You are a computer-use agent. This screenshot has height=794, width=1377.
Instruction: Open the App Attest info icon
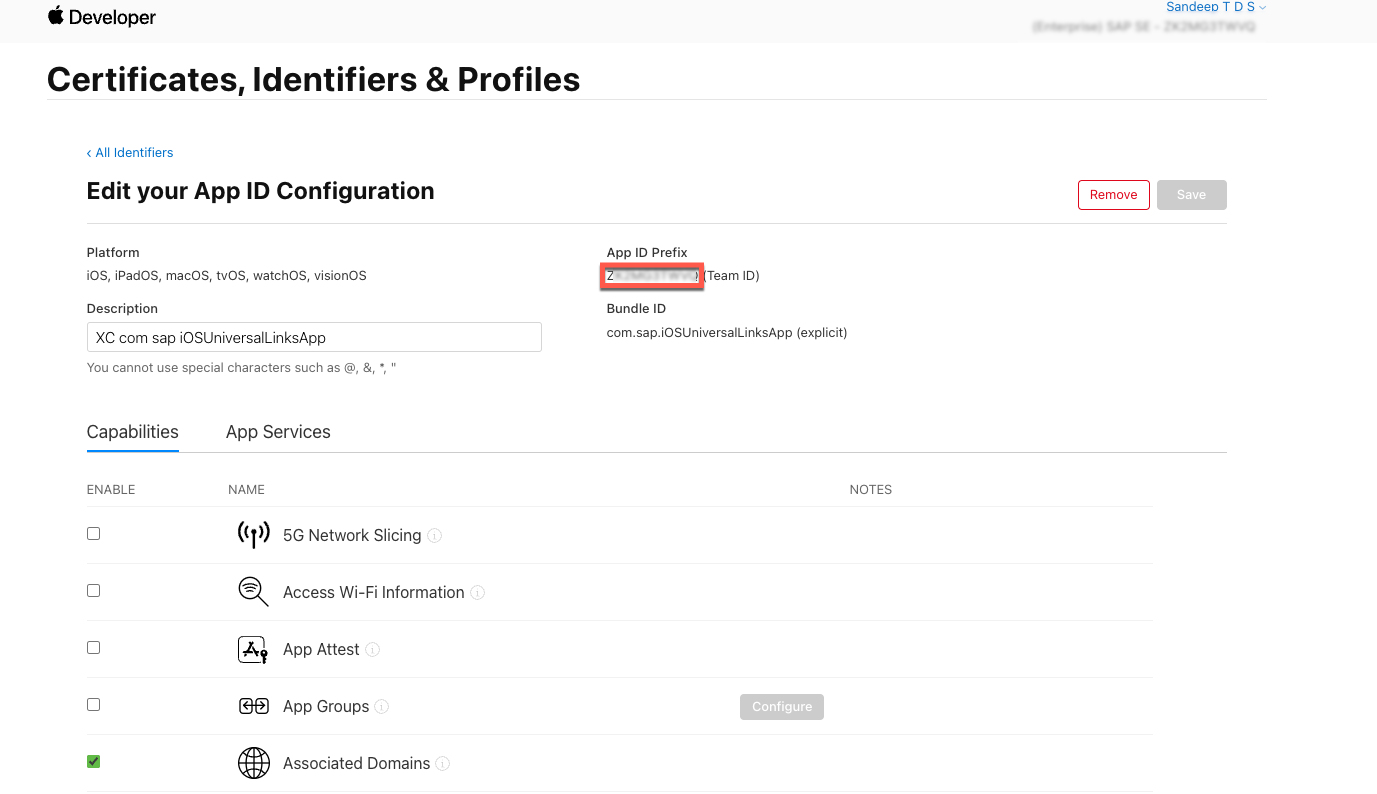coord(373,650)
